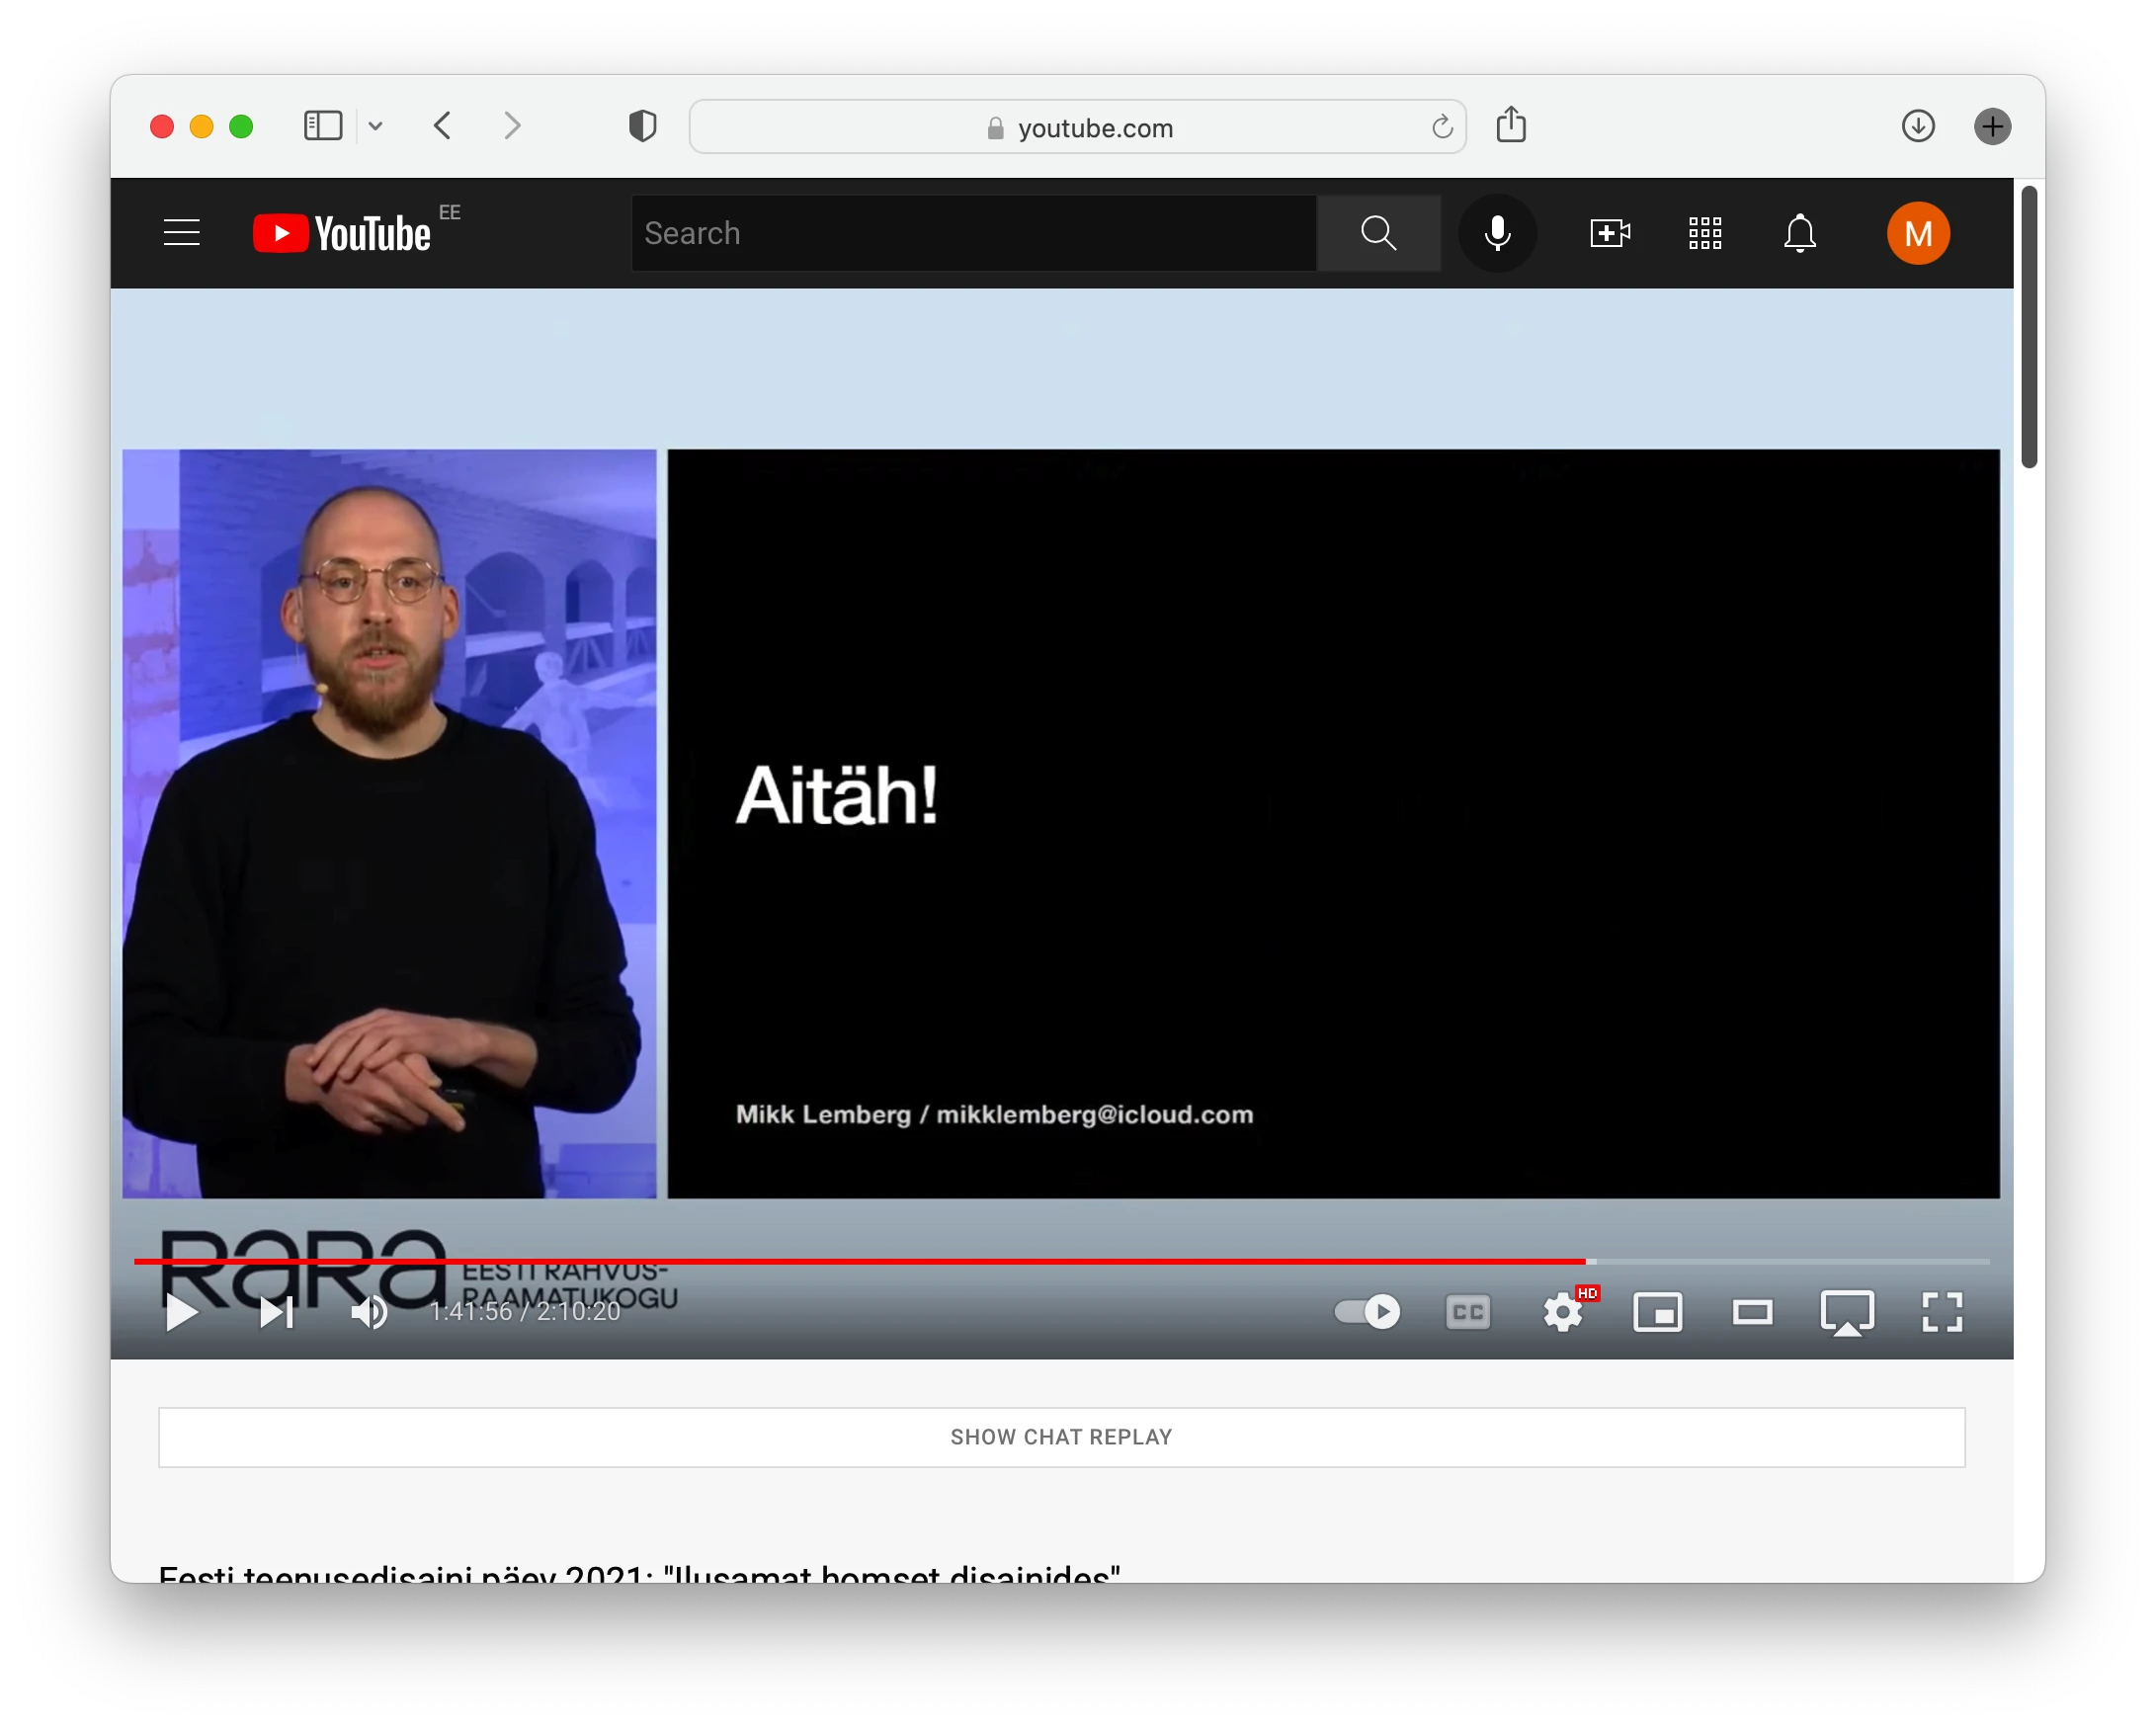
Task: Toggle the autoplay switch off
Action: 1367,1311
